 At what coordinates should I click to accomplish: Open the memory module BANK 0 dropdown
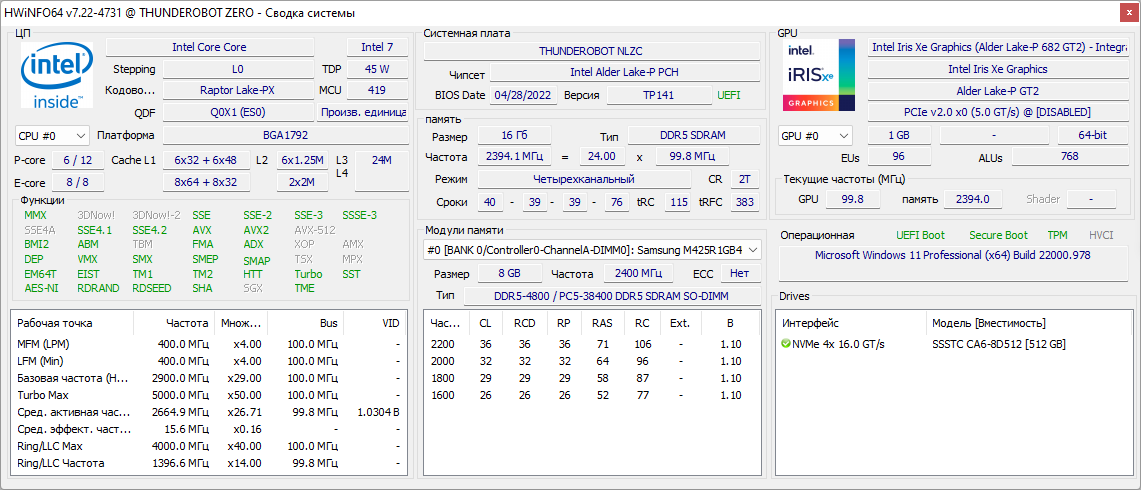(x=592, y=250)
